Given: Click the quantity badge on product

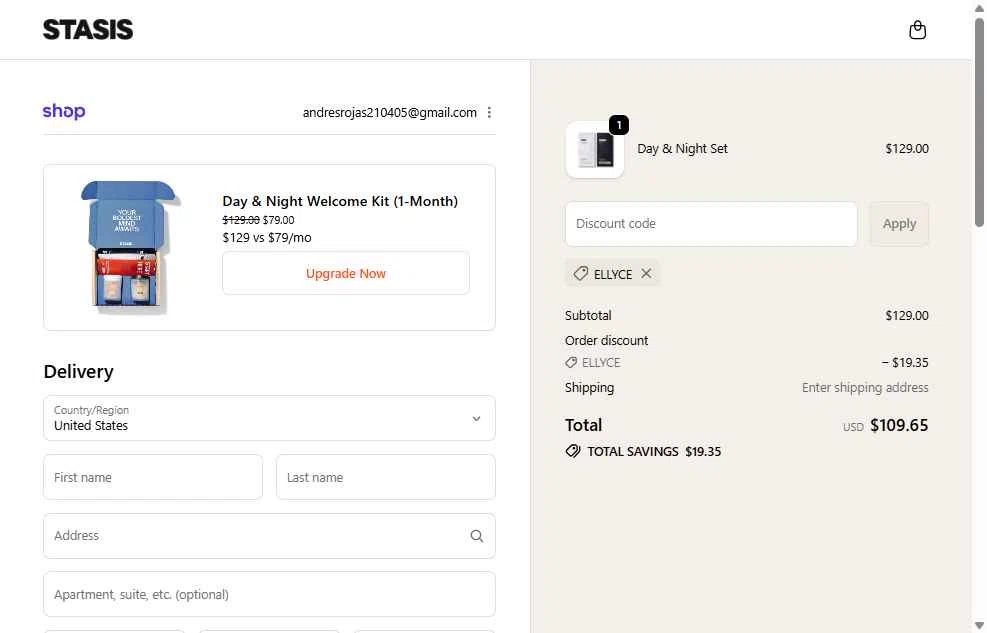Looking at the screenshot, I should 619,125.
